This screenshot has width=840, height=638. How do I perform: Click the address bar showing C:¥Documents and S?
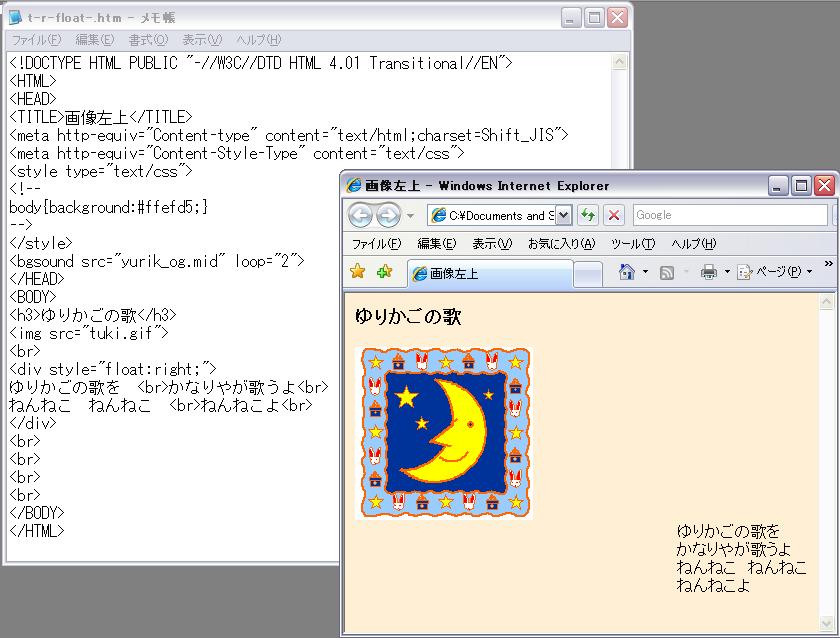(x=492, y=215)
